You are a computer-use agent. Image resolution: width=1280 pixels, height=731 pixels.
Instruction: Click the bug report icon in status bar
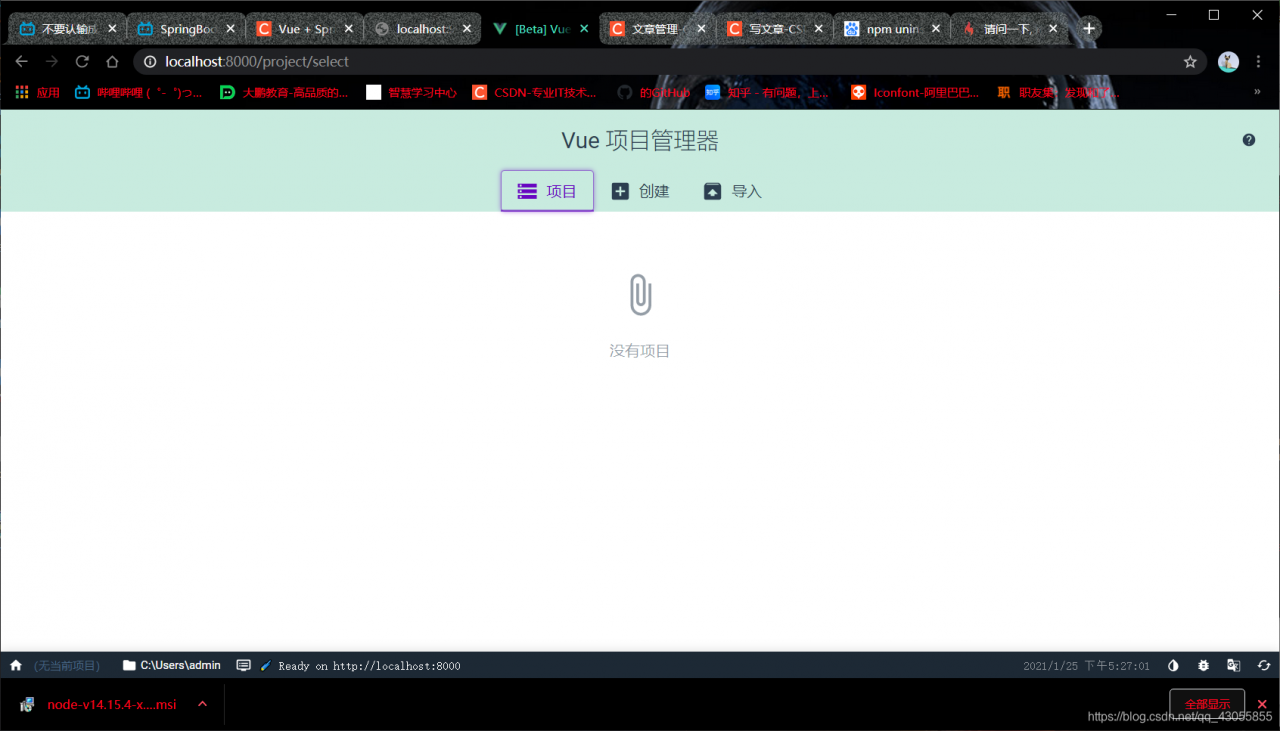[1203, 664]
